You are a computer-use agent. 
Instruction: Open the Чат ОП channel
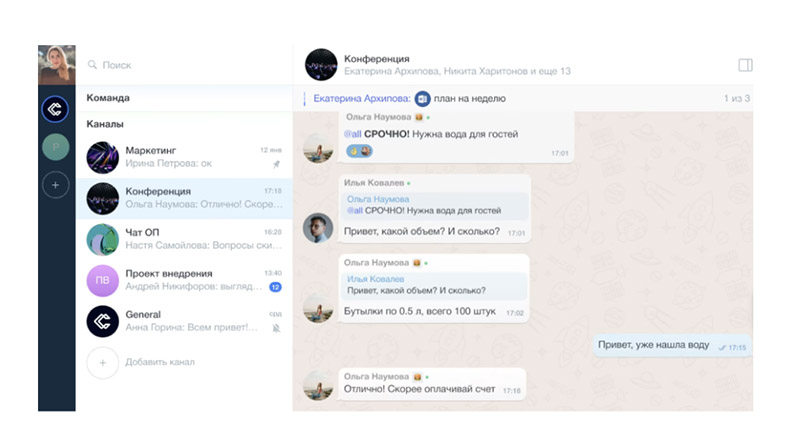184,239
